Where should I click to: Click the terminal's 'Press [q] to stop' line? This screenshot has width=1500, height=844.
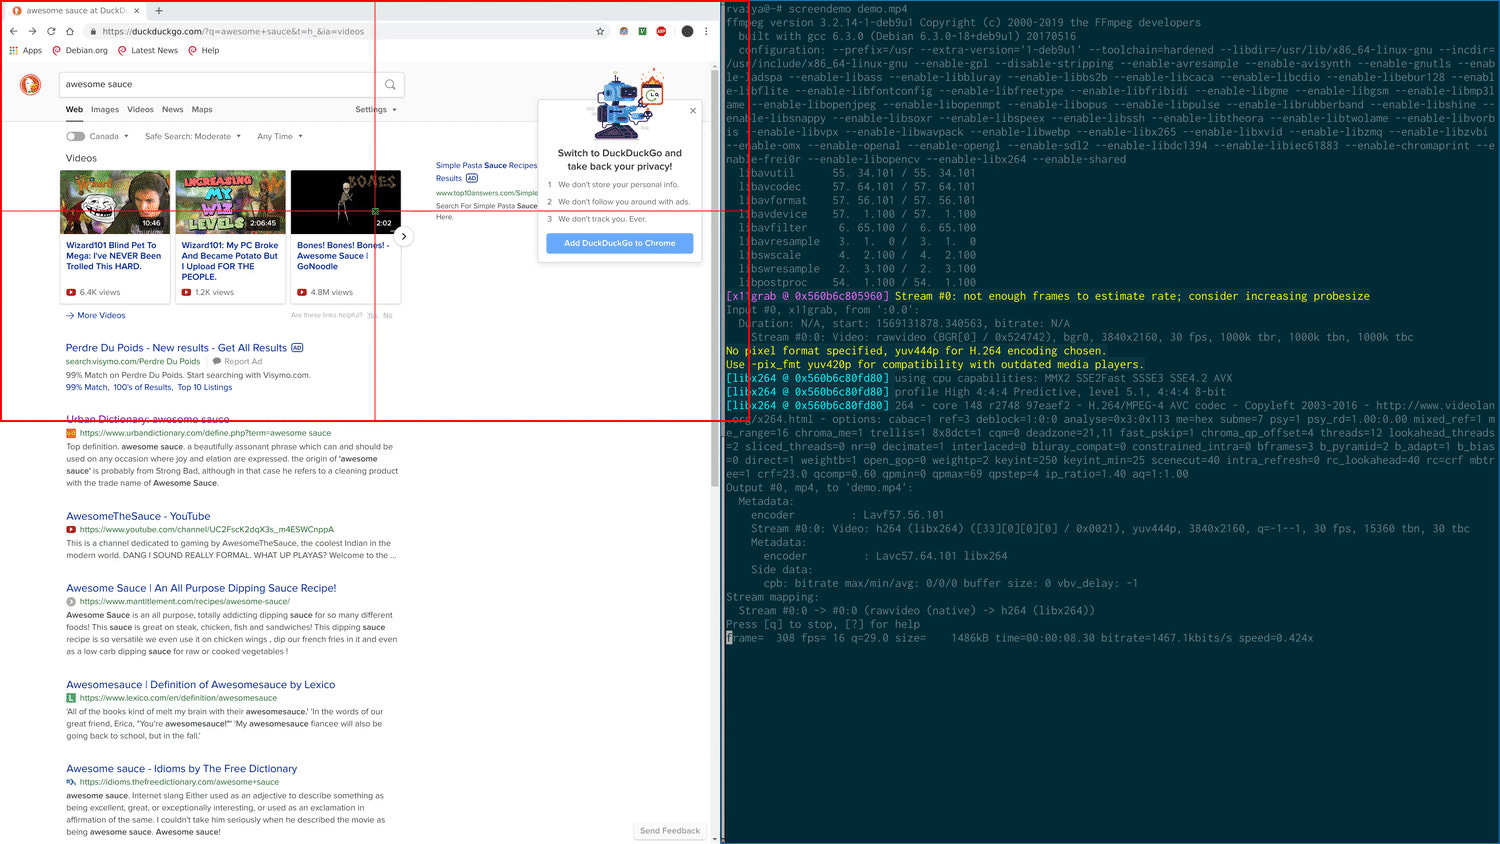click(823, 624)
